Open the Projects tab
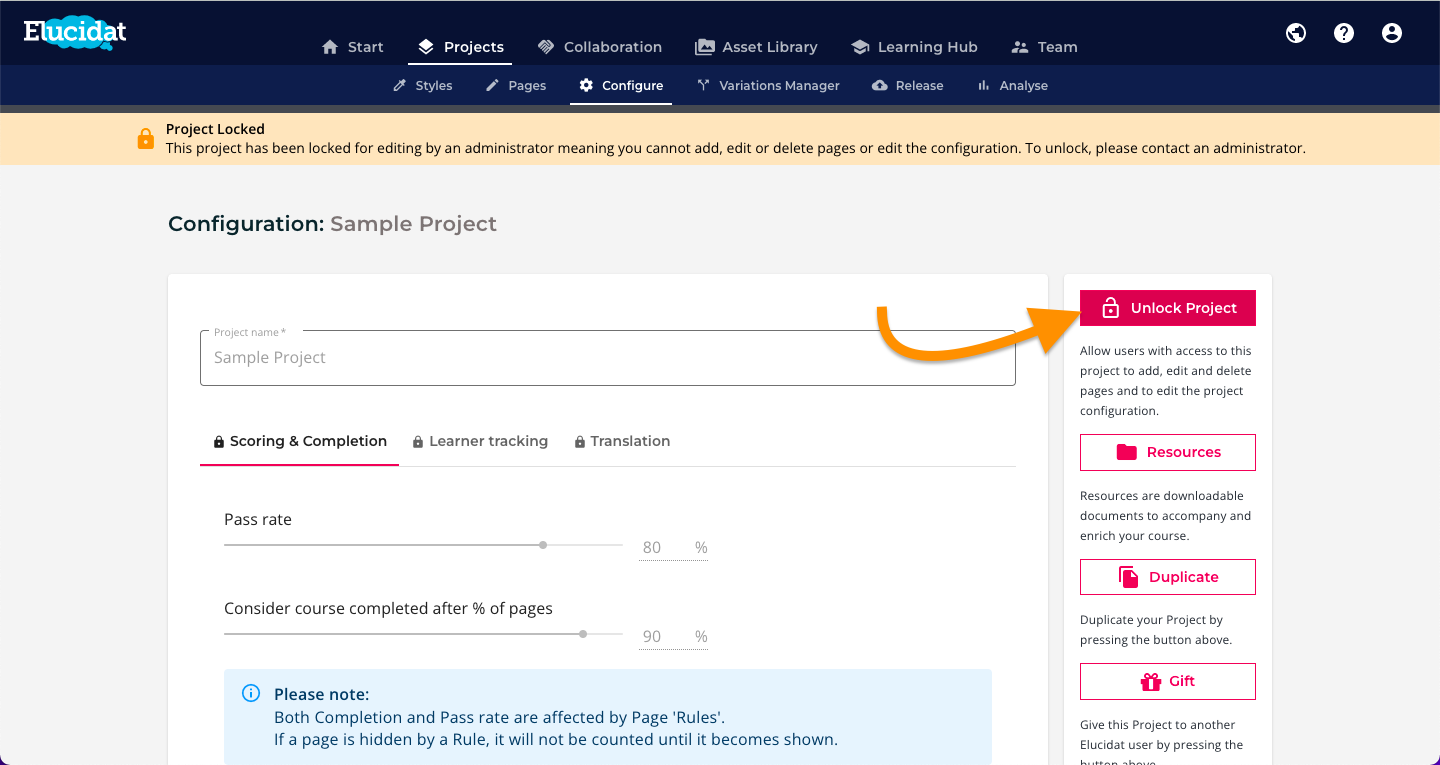This screenshot has width=1440, height=765. click(461, 47)
